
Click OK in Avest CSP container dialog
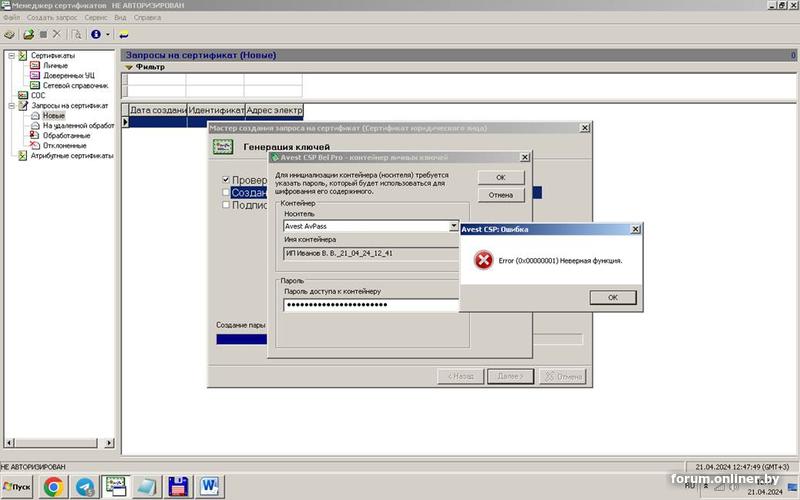(501, 178)
